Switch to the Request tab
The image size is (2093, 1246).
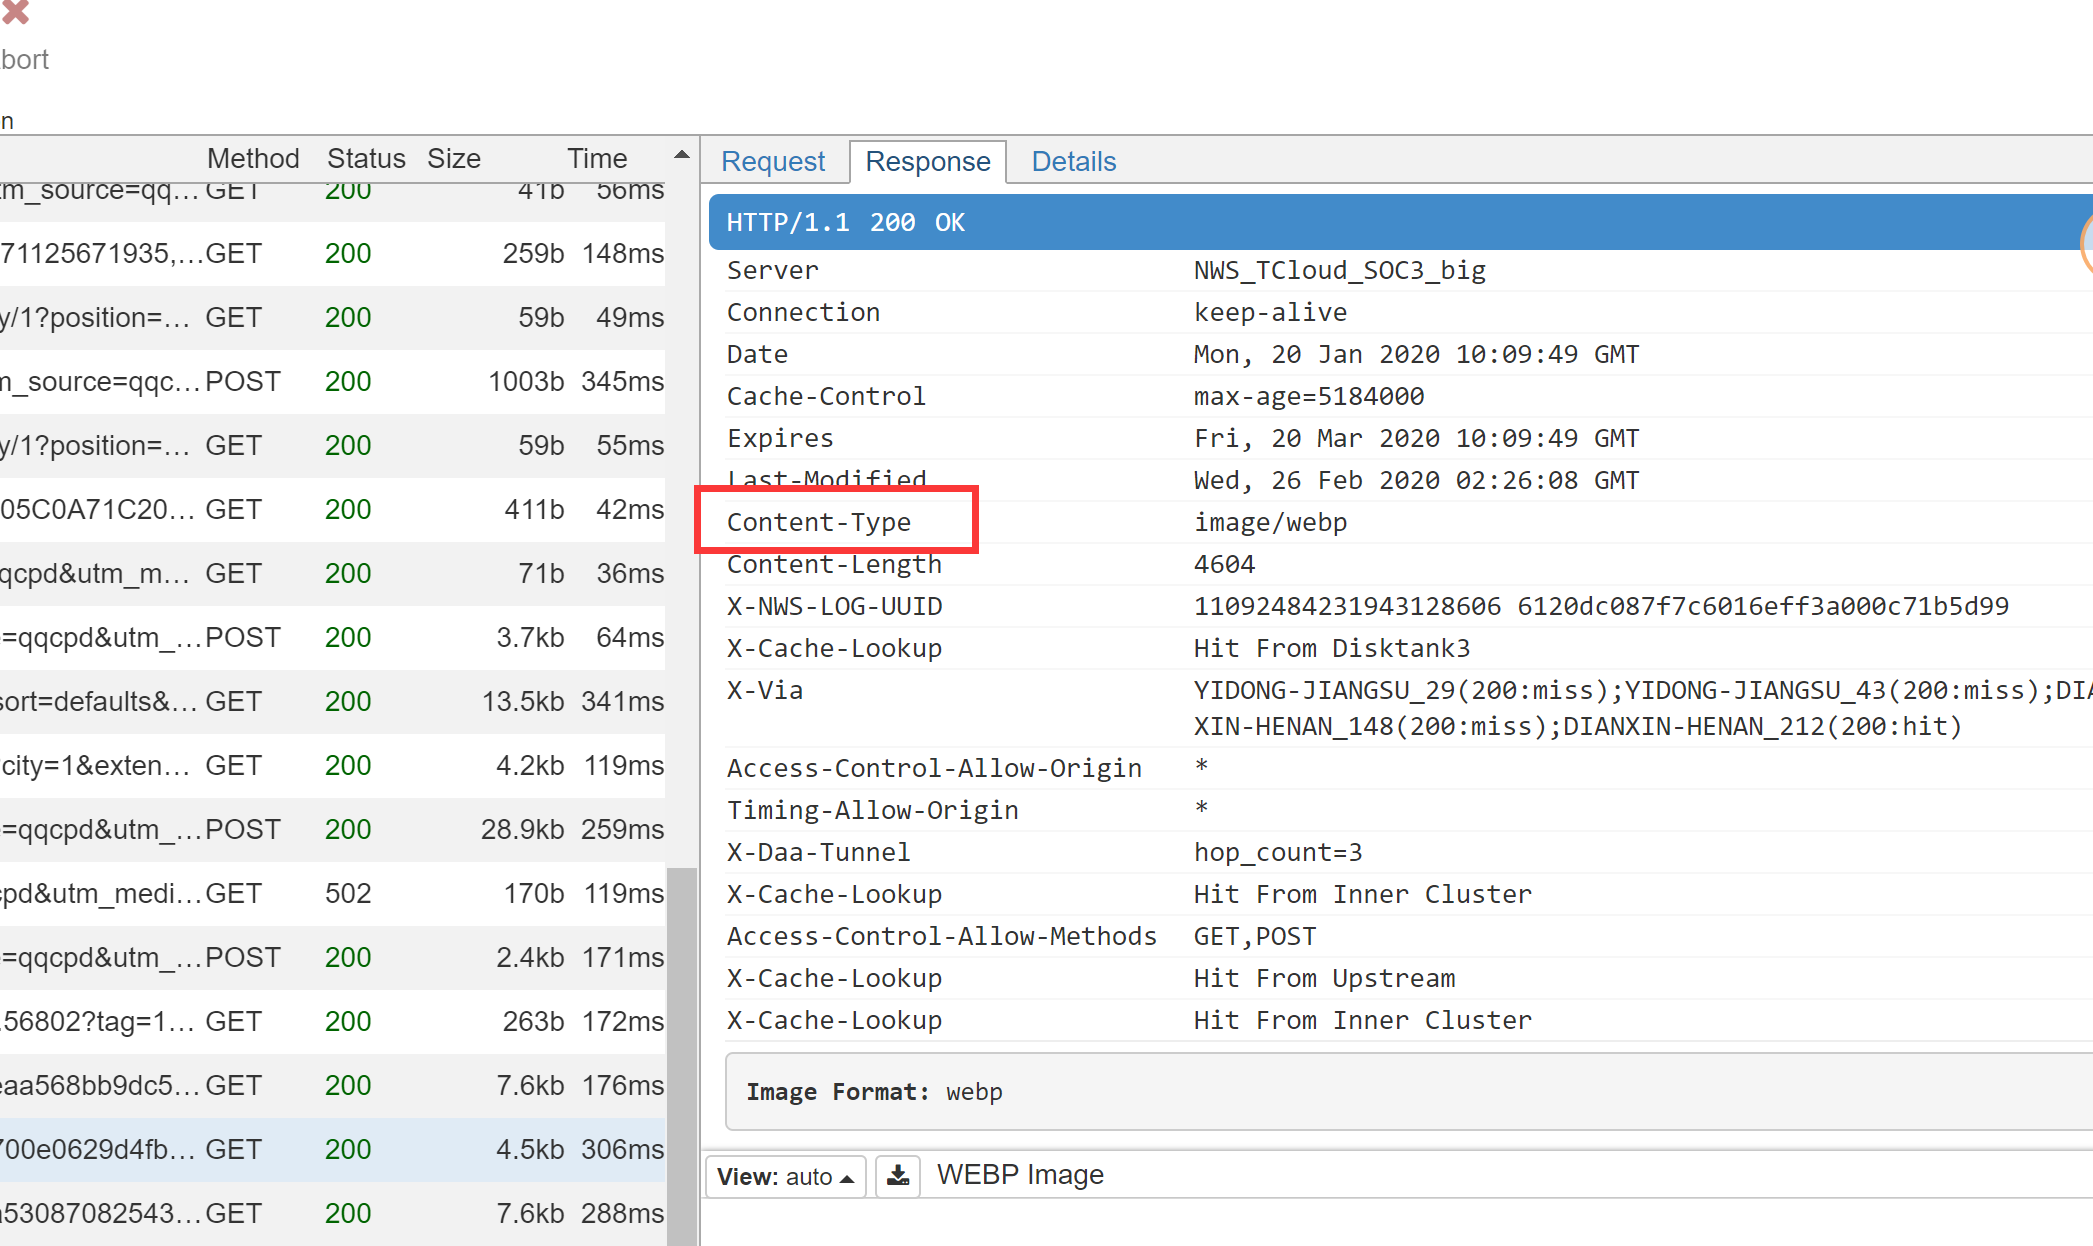[773, 161]
